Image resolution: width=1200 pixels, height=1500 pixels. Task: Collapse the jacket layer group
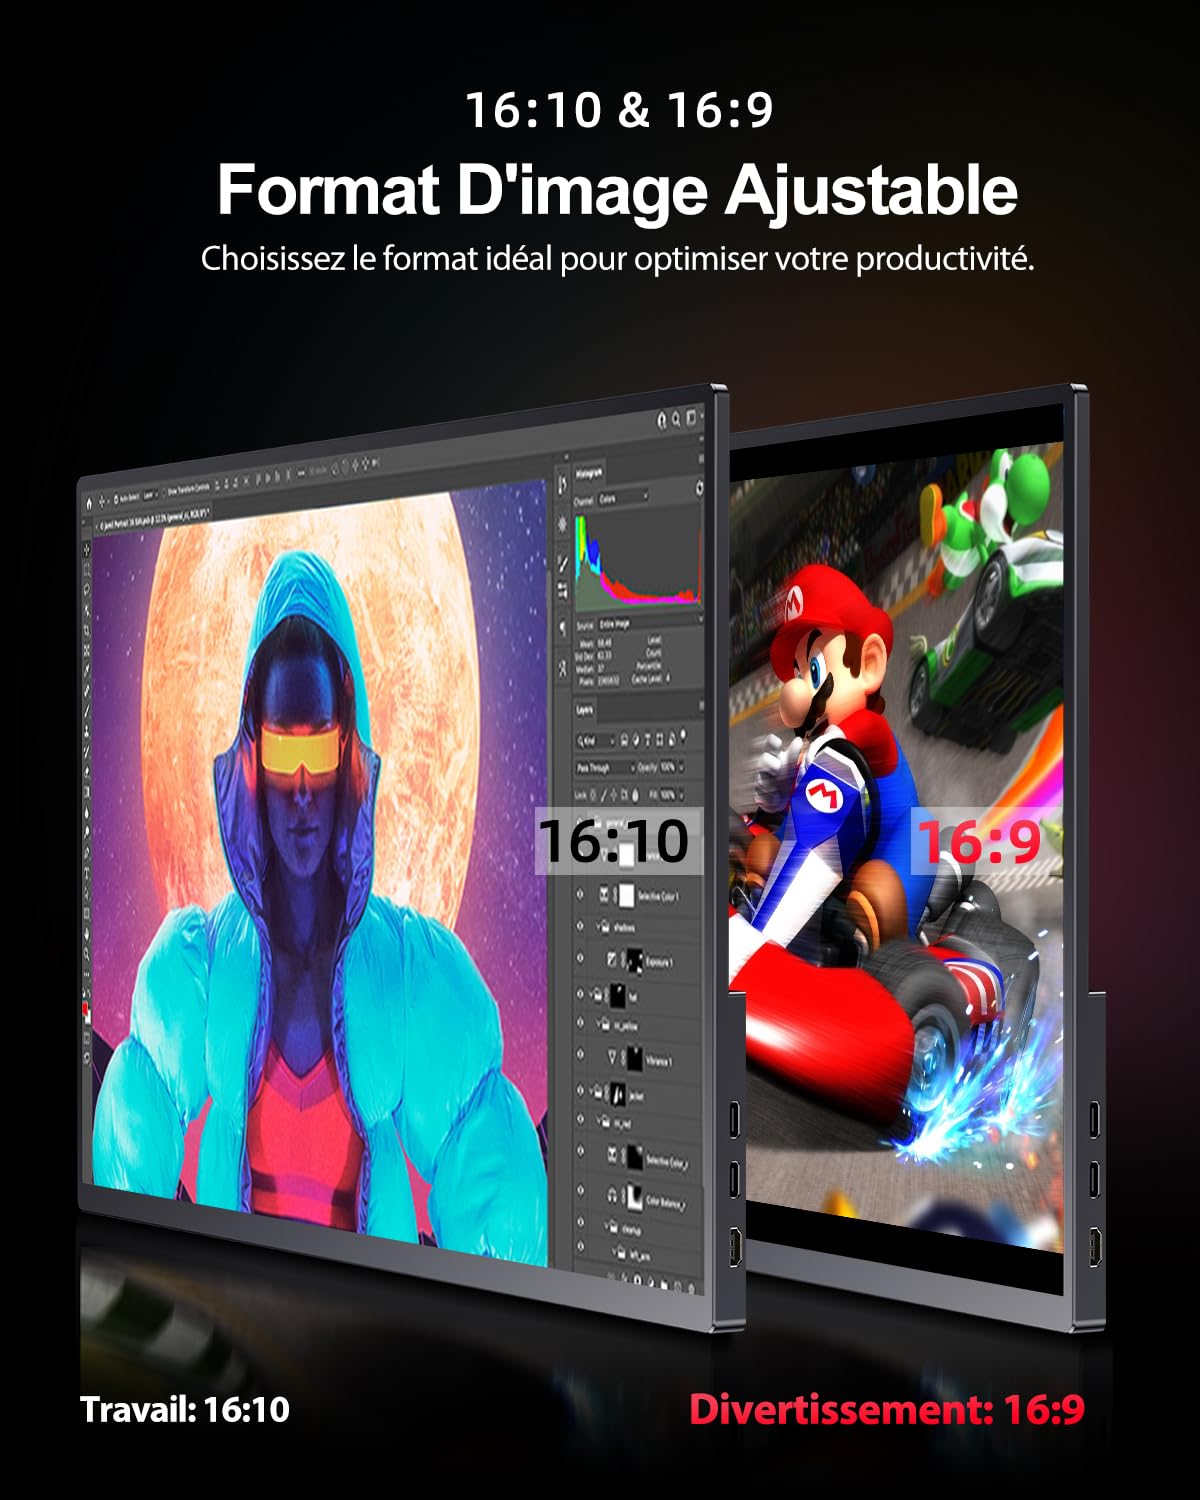(x=590, y=1091)
